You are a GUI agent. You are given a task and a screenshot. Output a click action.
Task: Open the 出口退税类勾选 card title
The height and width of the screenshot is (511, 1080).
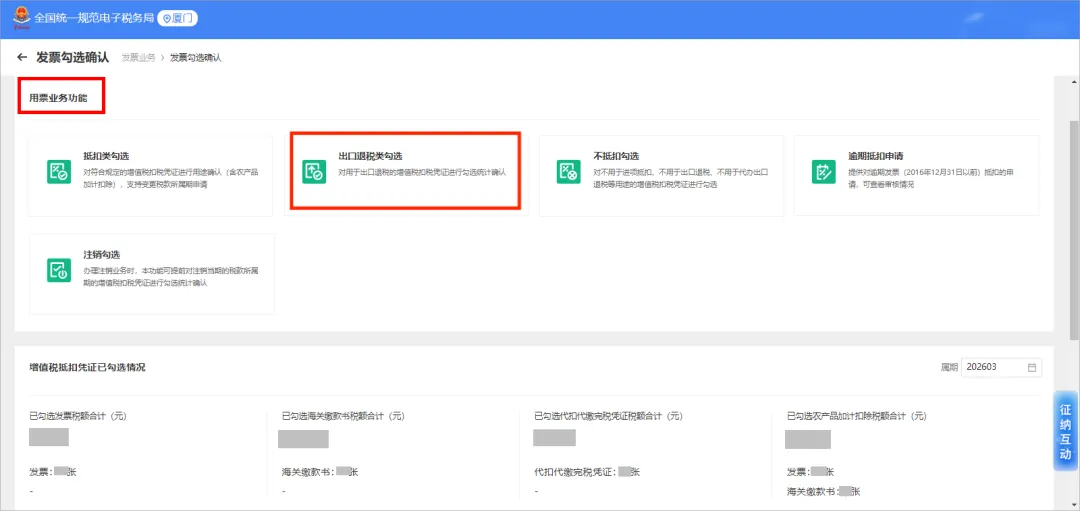tap(370, 156)
